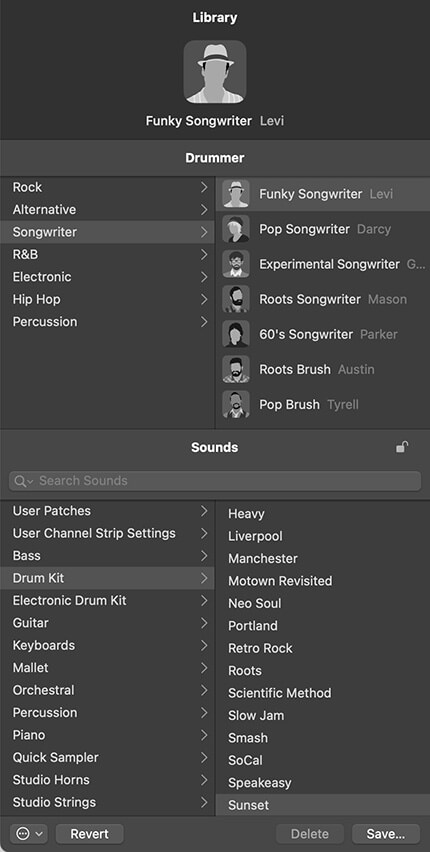Select Pop Songwriter Darcy avatar icon

pos(236,229)
